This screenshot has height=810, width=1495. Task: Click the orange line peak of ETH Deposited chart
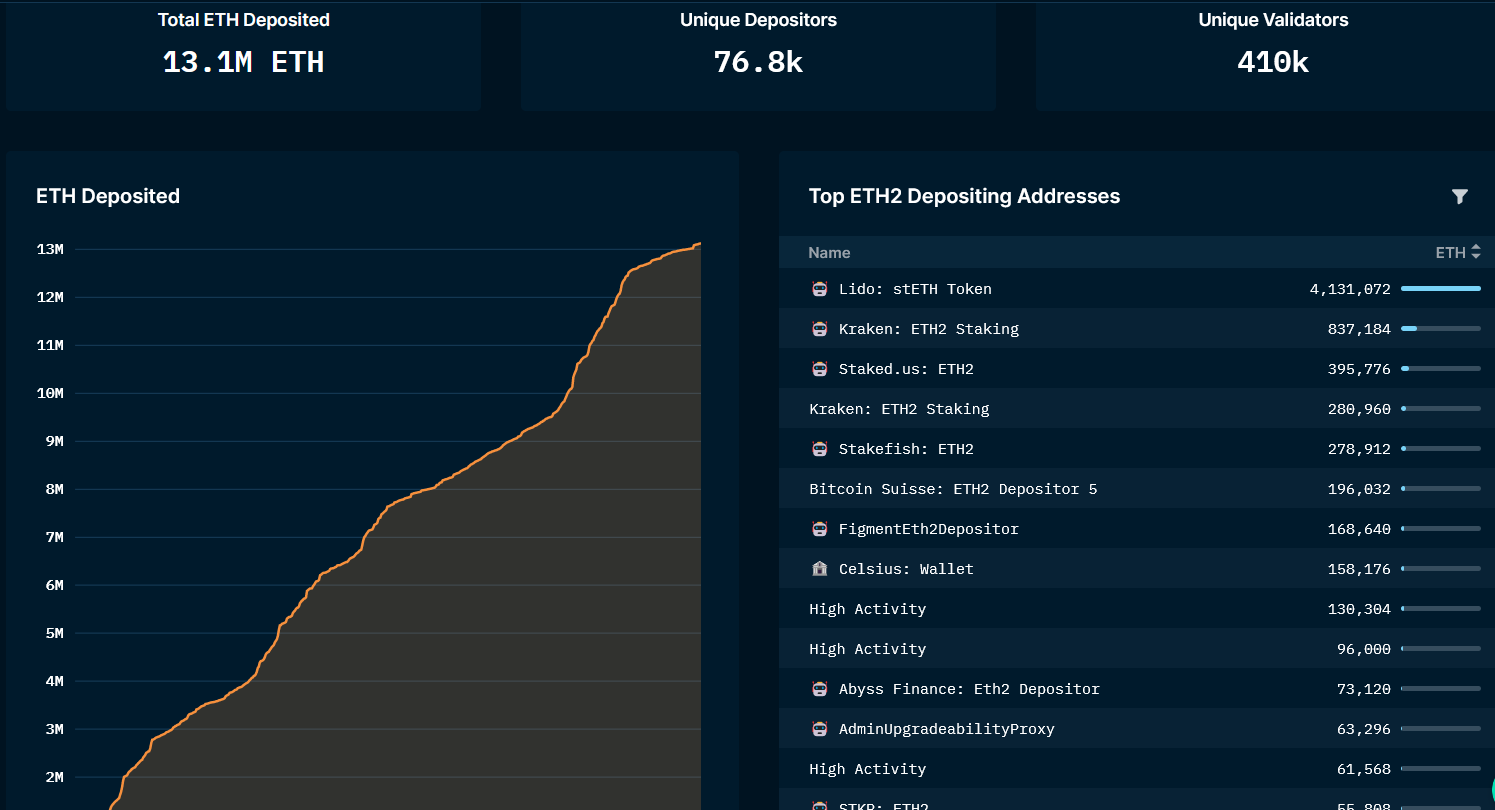(x=698, y=244)
